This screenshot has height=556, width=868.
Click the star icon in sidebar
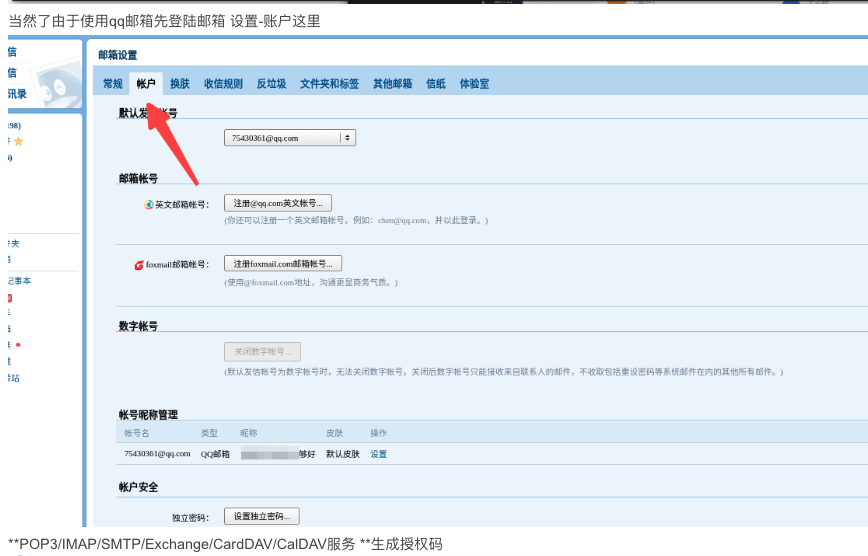(18, 142)
